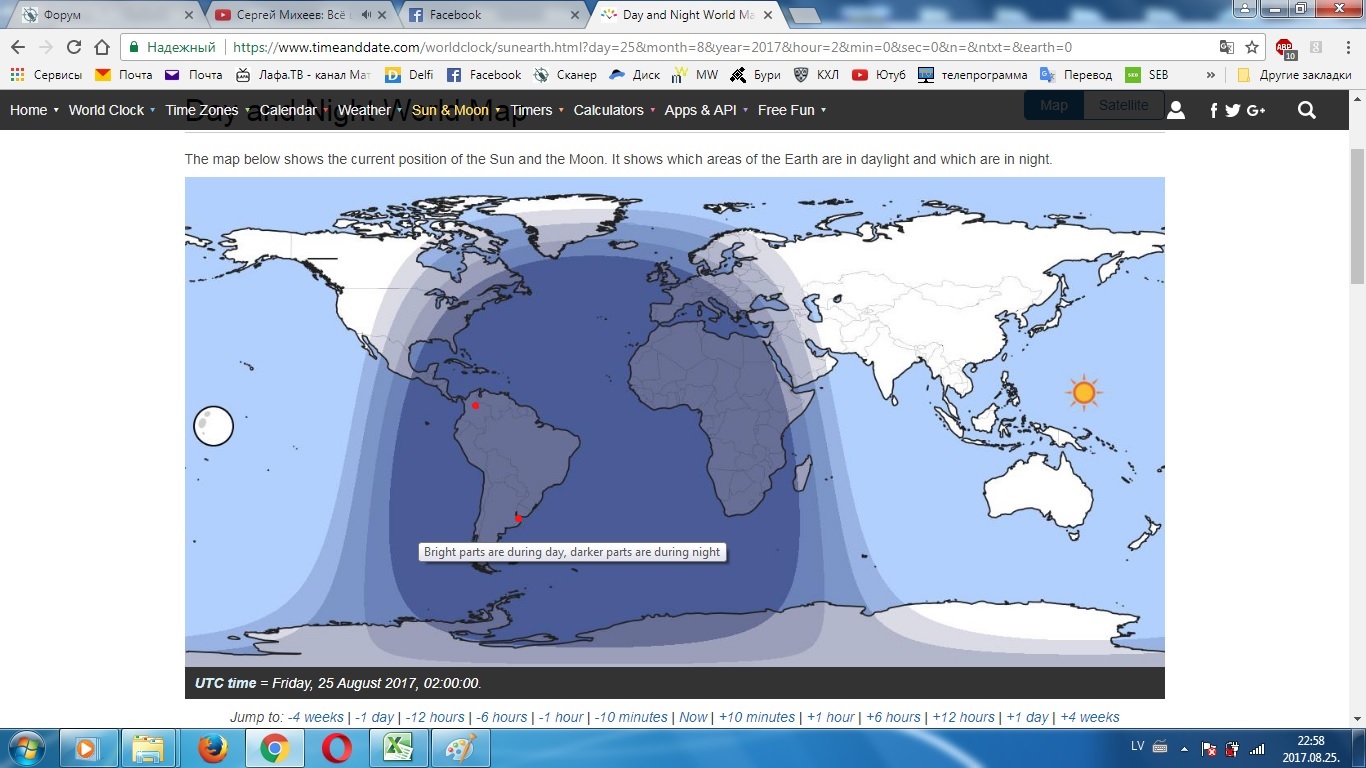This screenshot has height=768, width=1366.
Task: Open the Delfi bookmark
Action: pos(409,75)
